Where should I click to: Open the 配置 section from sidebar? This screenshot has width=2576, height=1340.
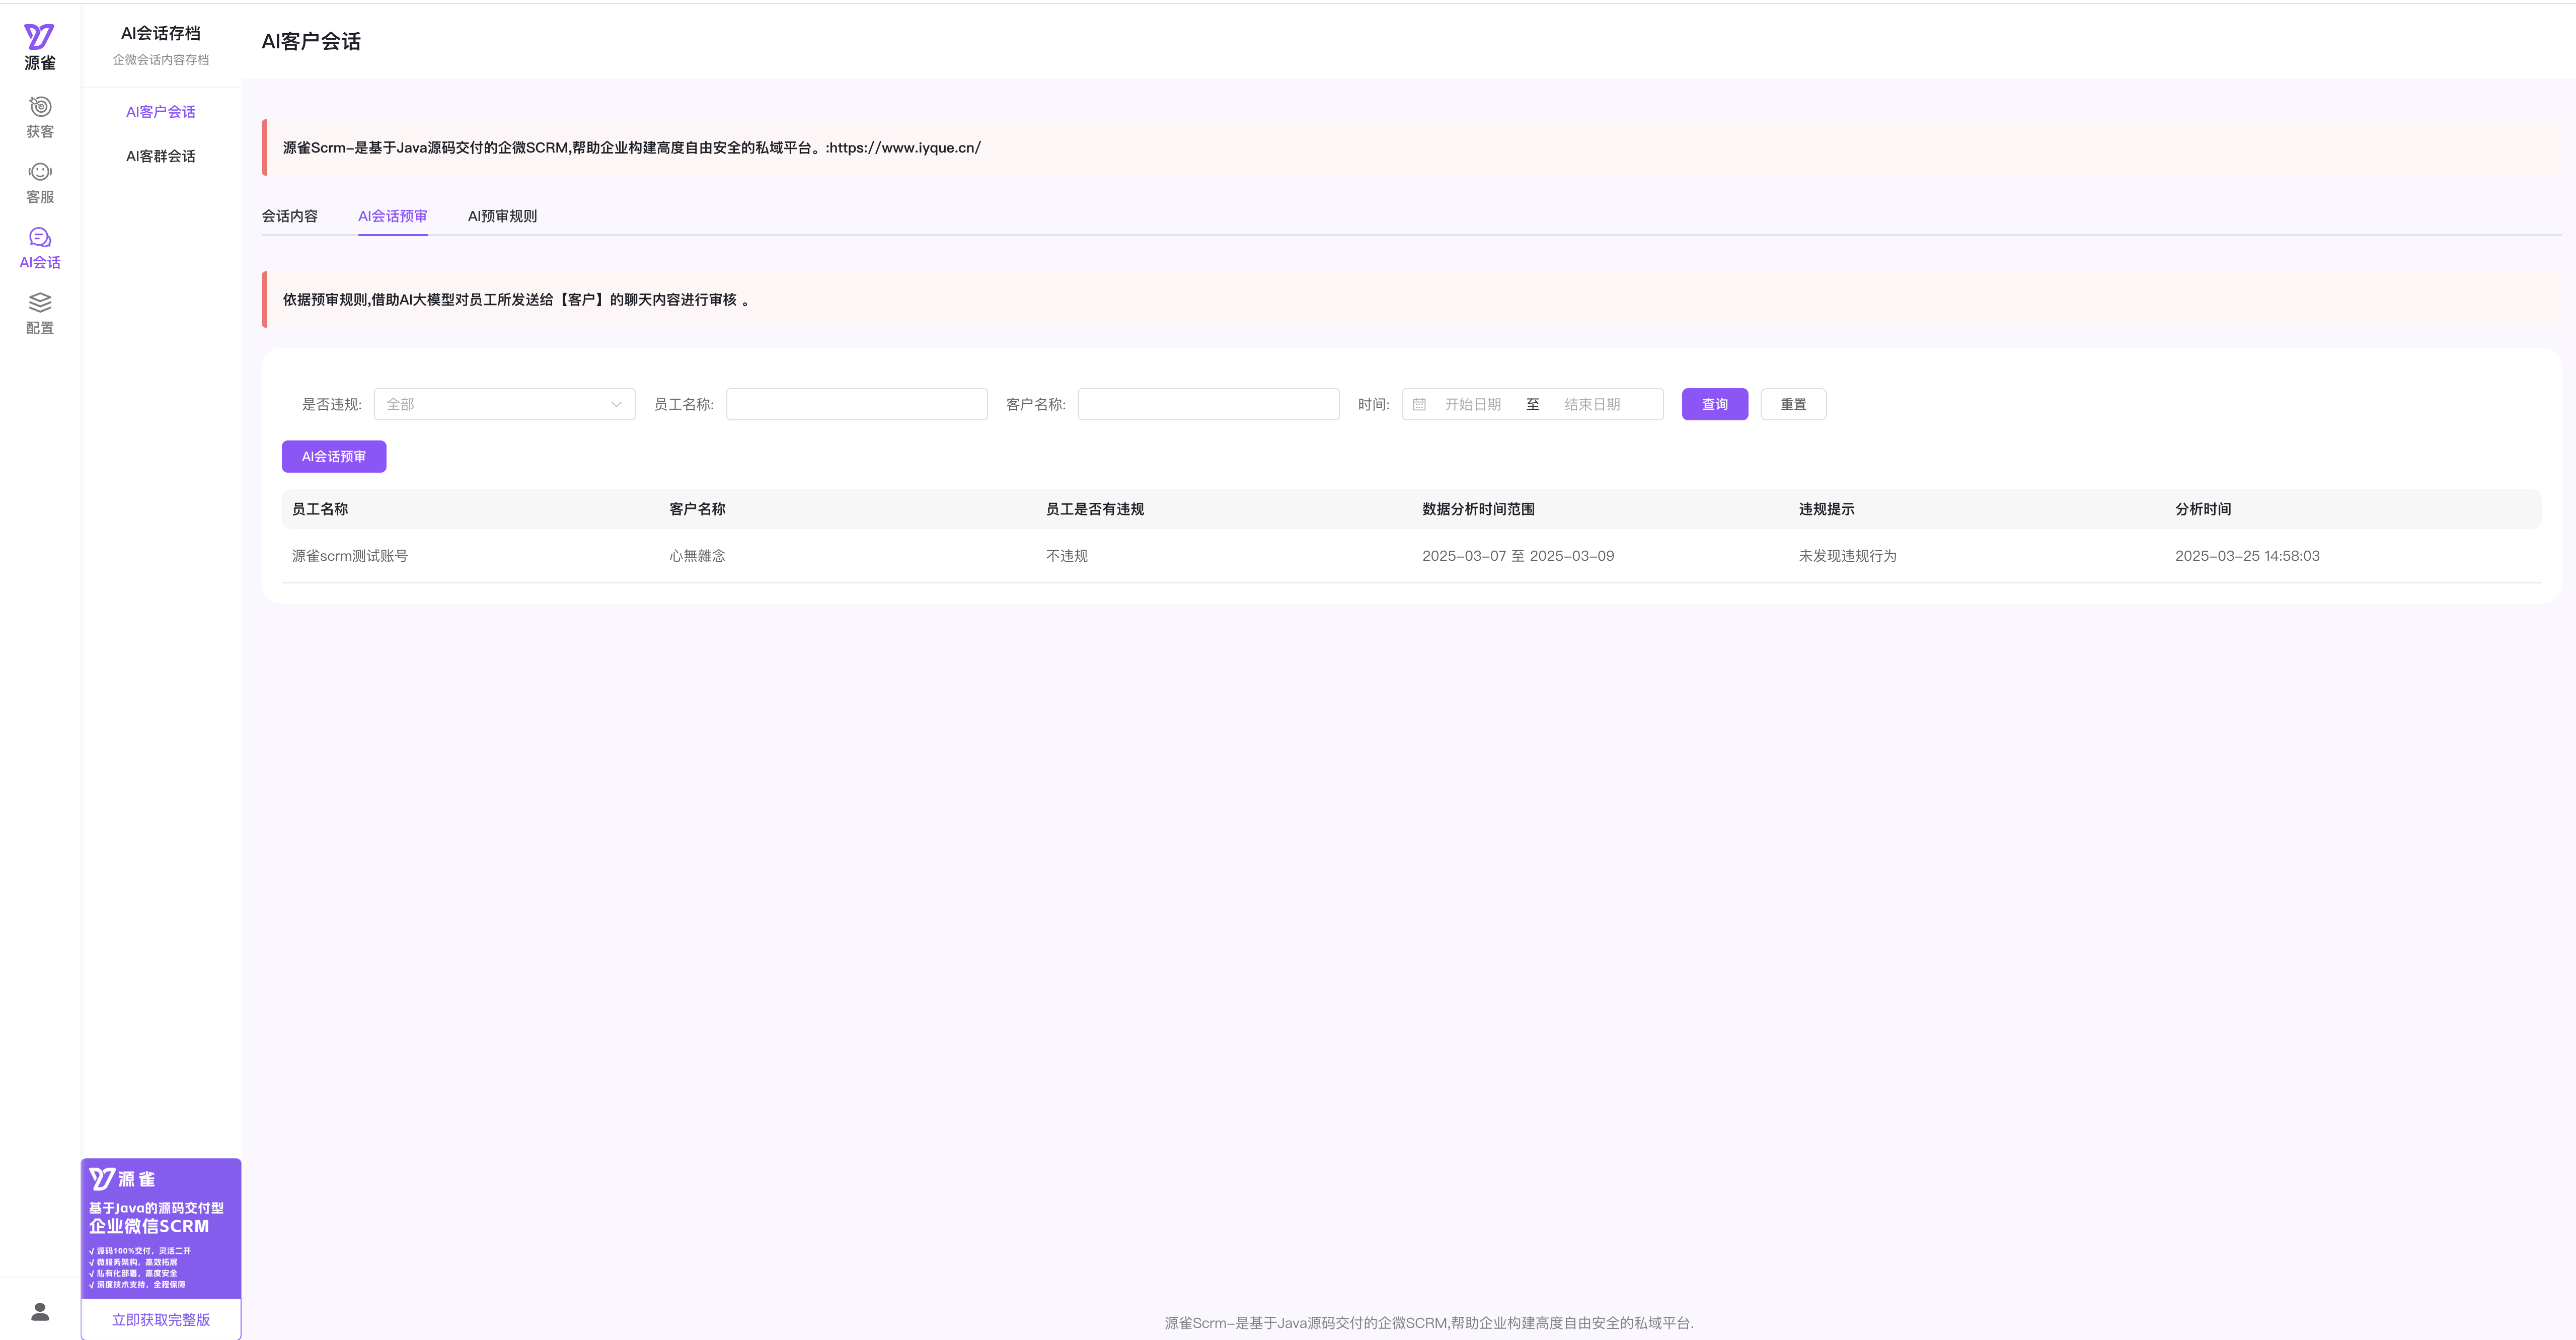coord(39,313)
